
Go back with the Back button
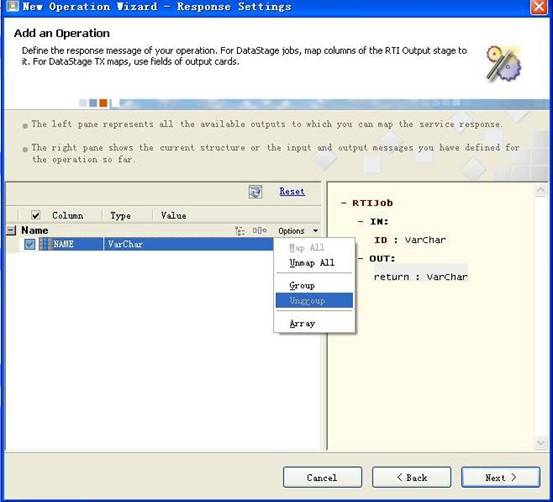(412, 478)
